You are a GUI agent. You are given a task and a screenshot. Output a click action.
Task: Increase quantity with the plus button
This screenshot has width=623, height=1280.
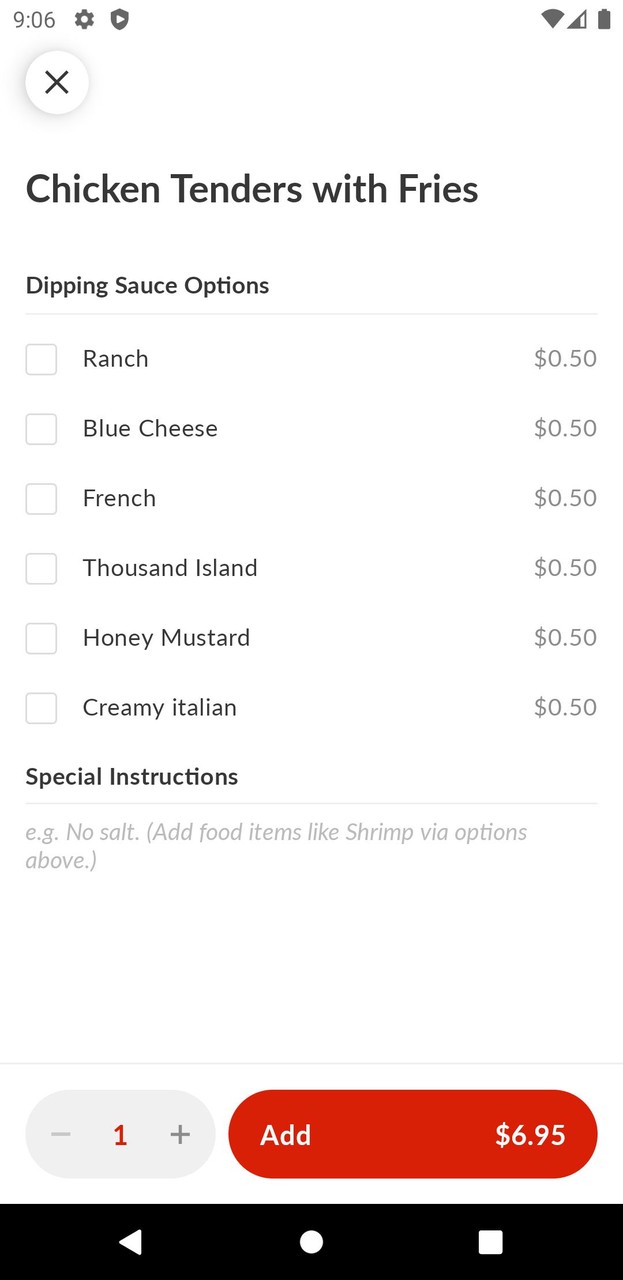(x=180, y=1134)
